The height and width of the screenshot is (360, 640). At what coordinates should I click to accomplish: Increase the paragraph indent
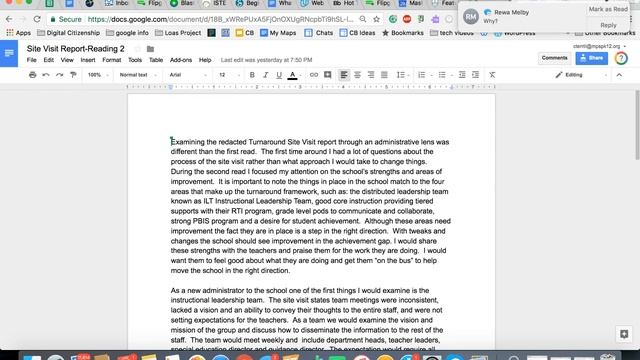pyautogui.click(x=476, y=75)
